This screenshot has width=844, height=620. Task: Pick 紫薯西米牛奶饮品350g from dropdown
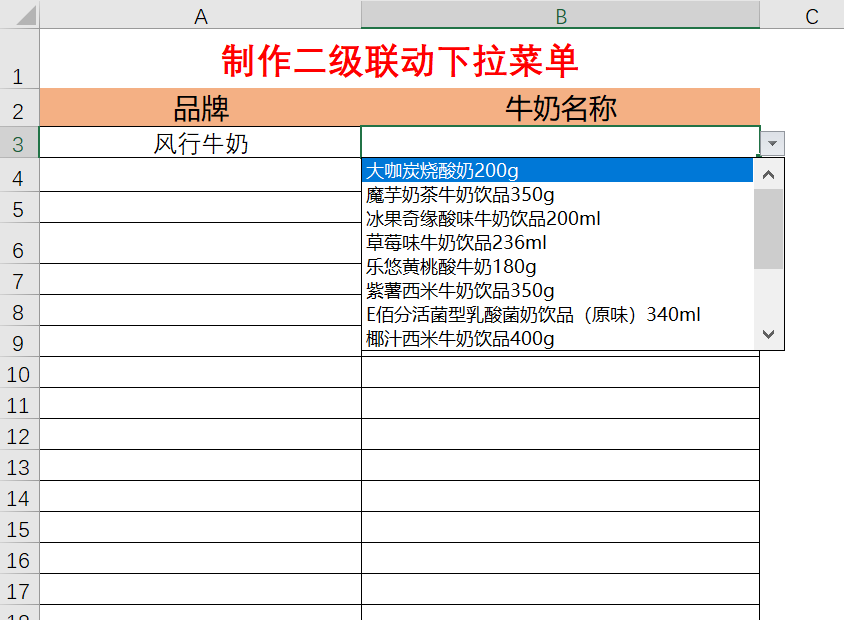557,291
